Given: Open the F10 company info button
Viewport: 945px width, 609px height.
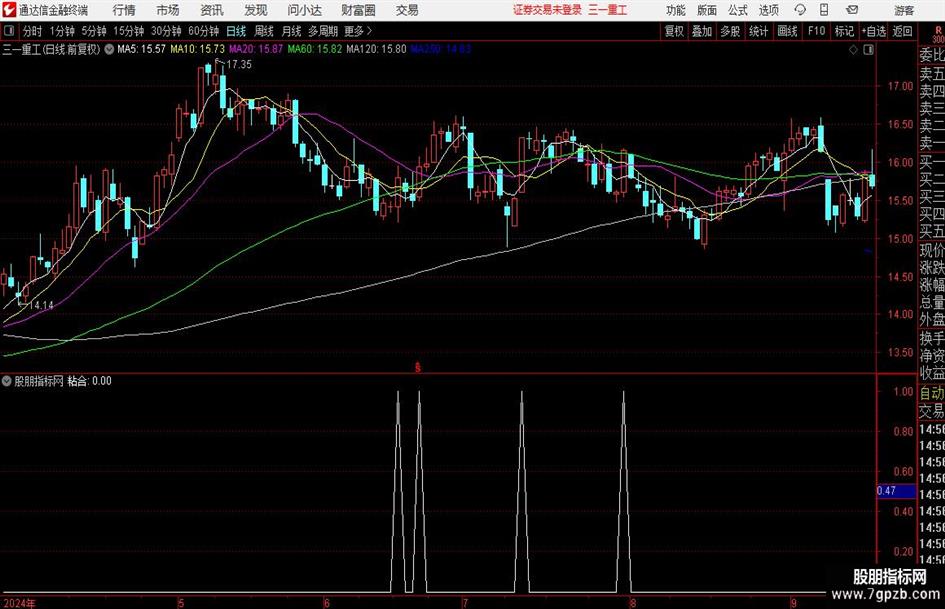Looking at the screenshot, I should 817,31.
